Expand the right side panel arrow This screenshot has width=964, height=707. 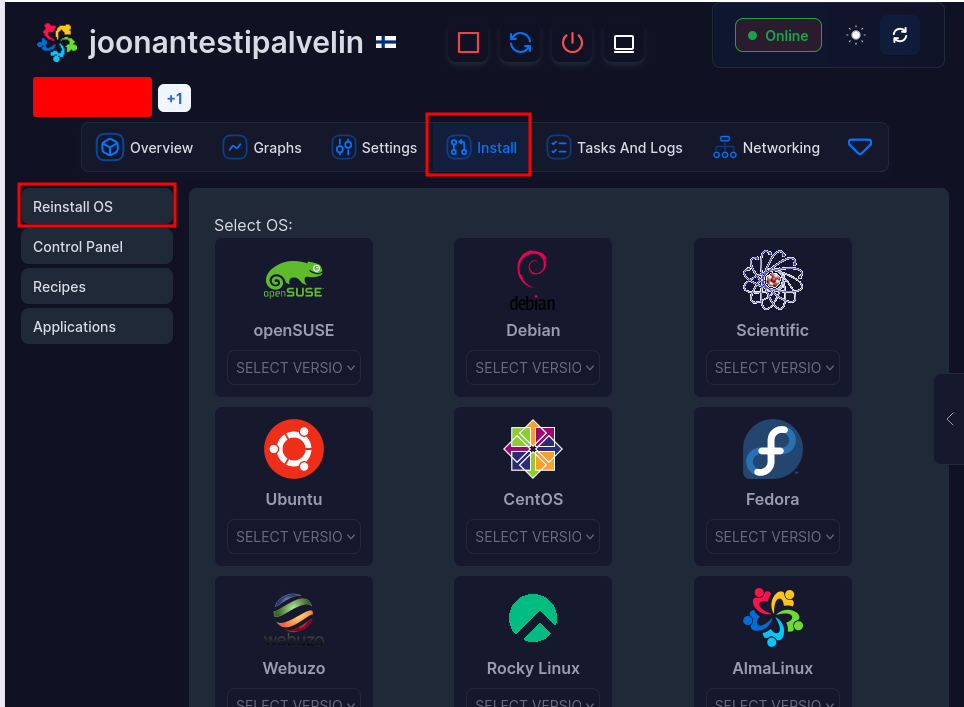[x=949, y=419]
